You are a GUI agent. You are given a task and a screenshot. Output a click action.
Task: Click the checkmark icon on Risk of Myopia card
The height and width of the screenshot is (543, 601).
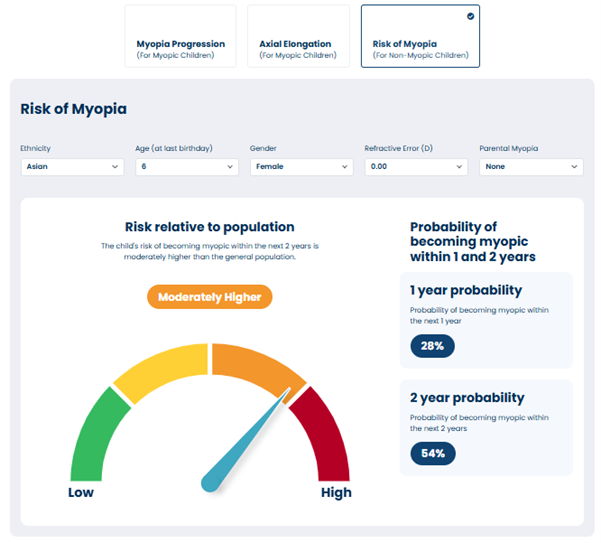470,16
